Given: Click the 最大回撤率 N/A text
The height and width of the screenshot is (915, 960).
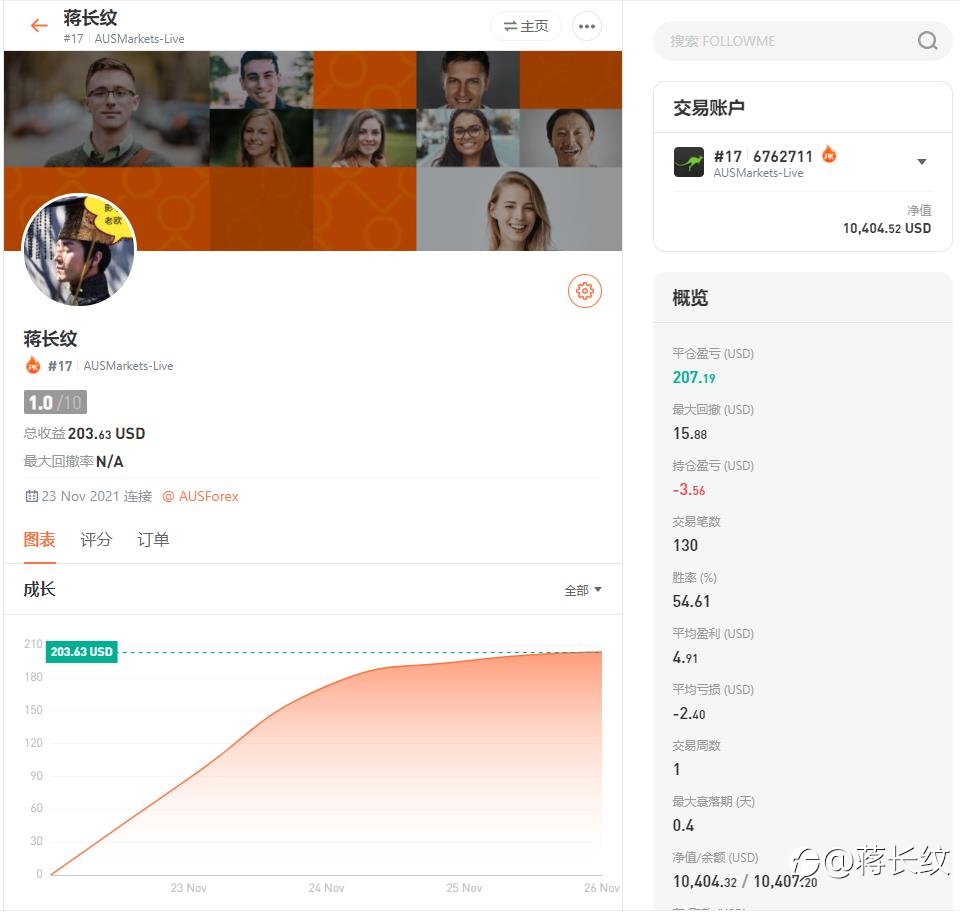Looking at the screenshot, I should tap(73, 461).
